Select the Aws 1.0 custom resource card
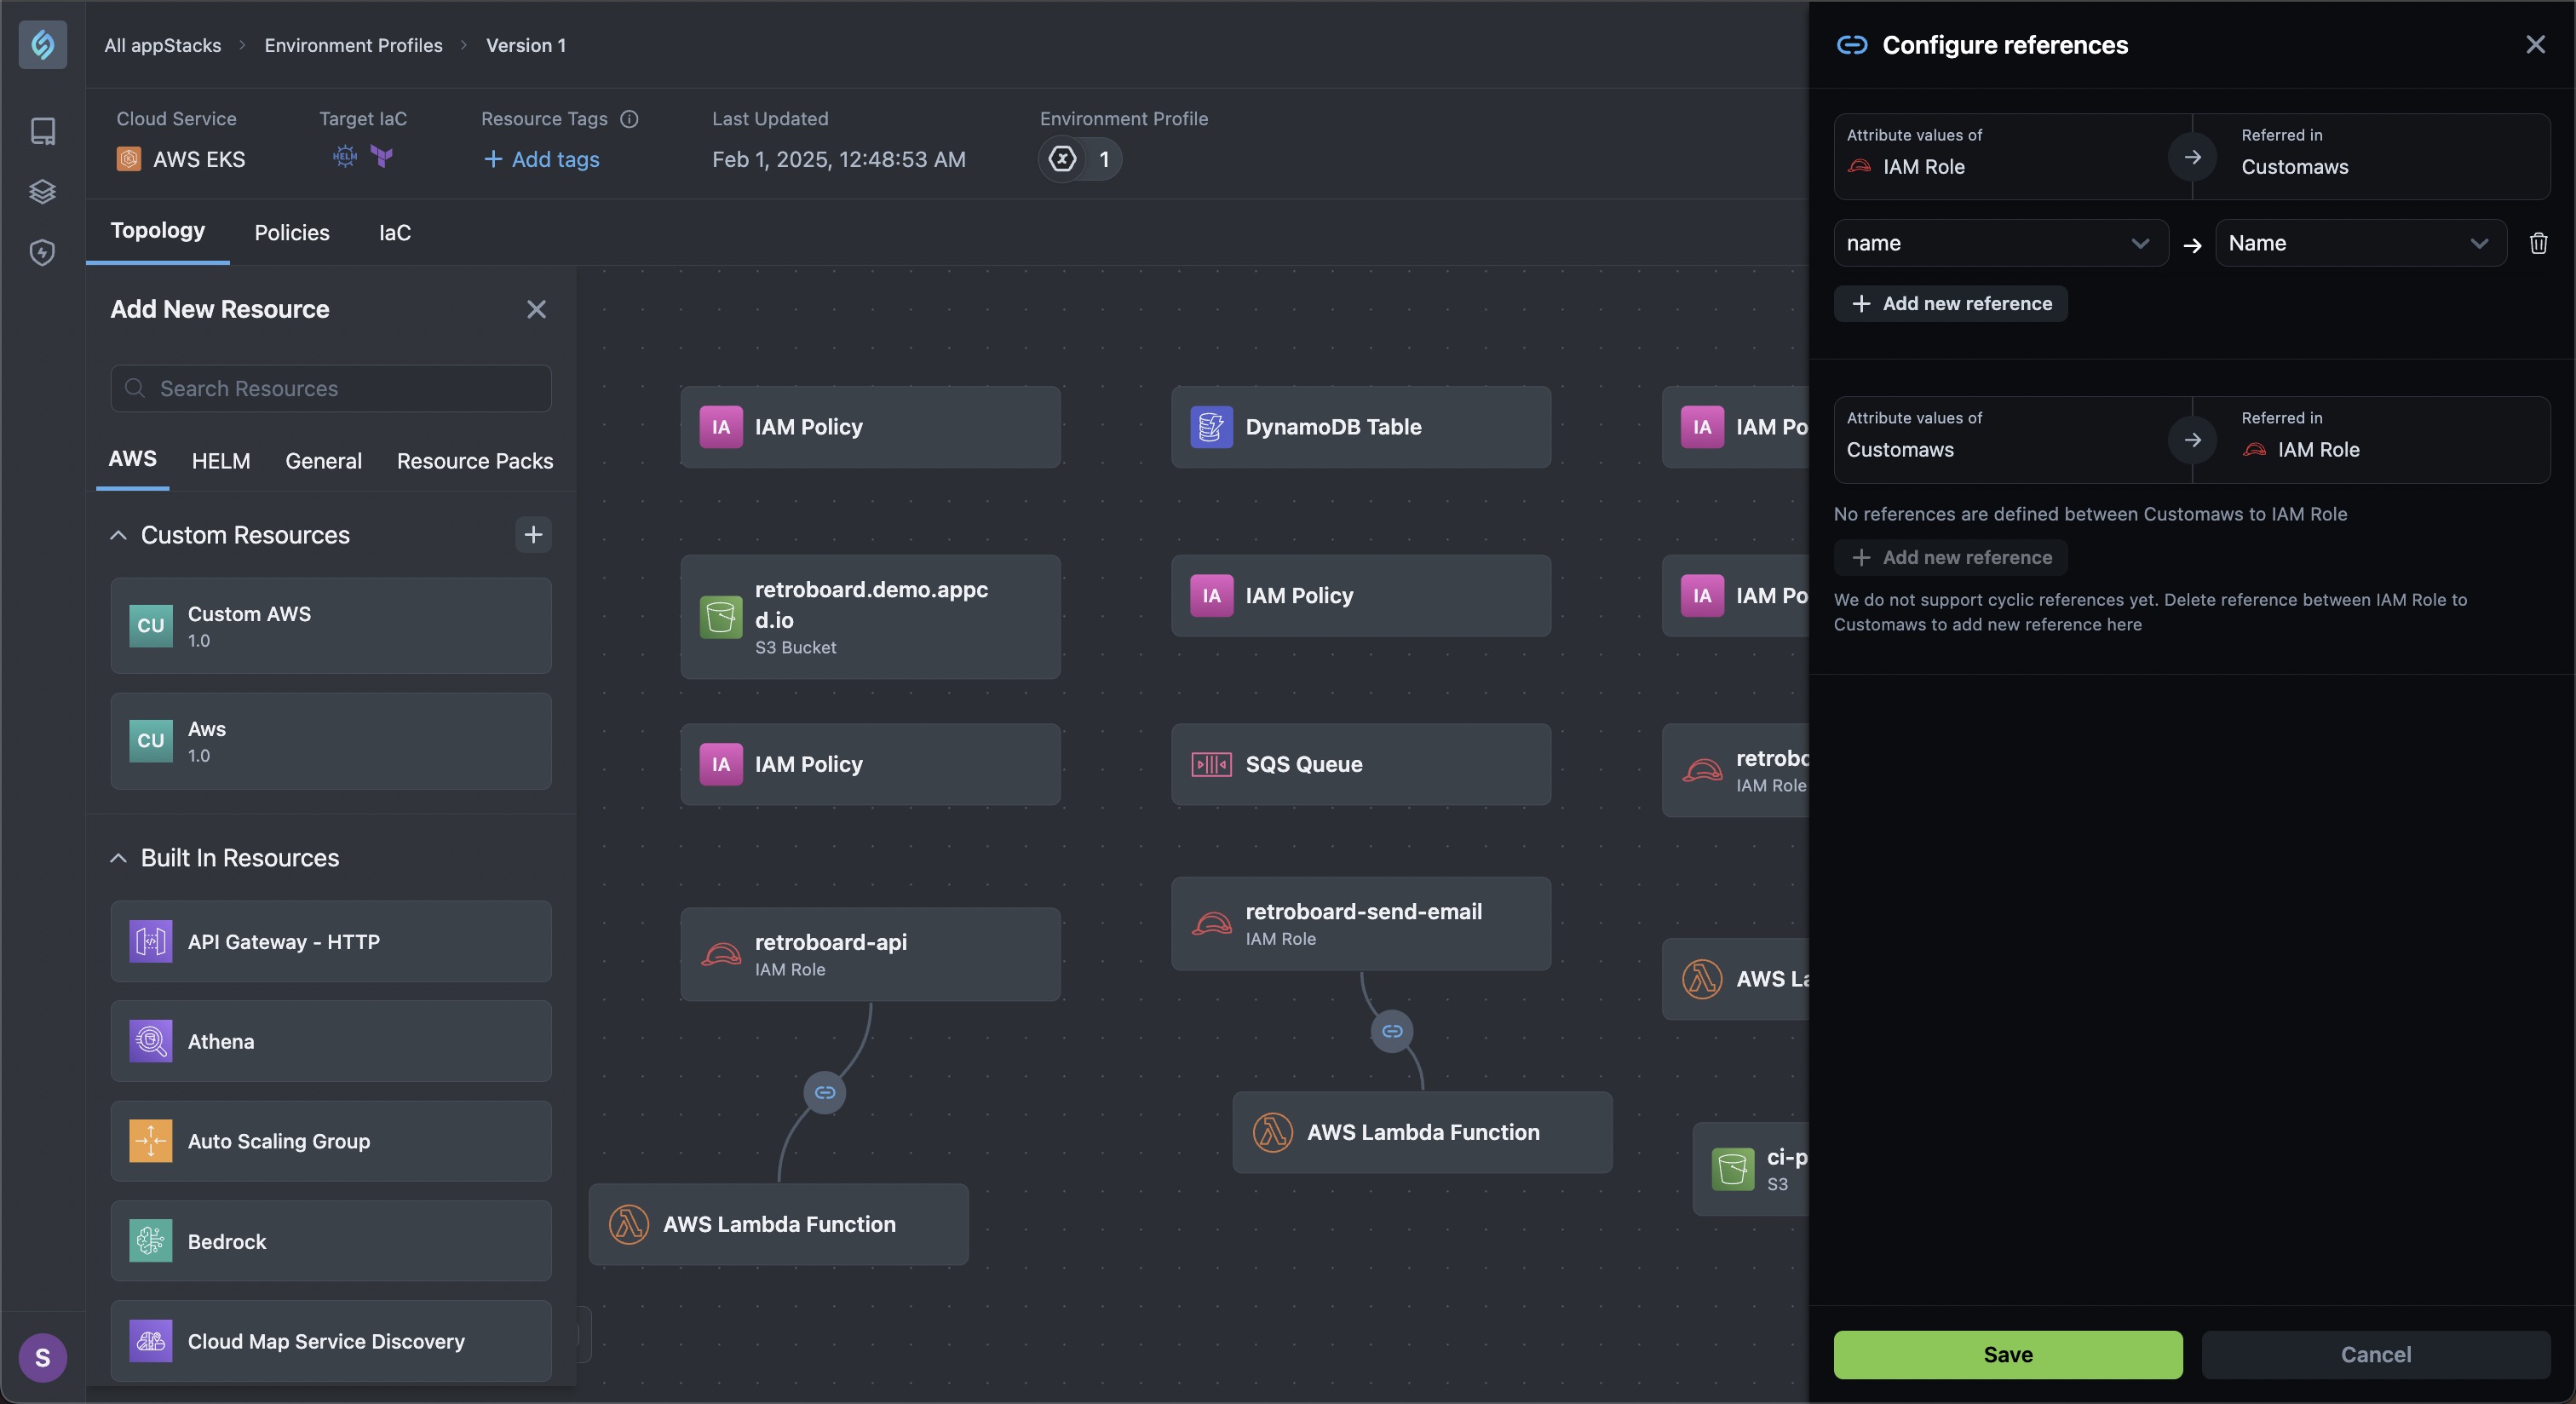The width and height of the screenshot is (2576, 1404). (x=331, y=741)
